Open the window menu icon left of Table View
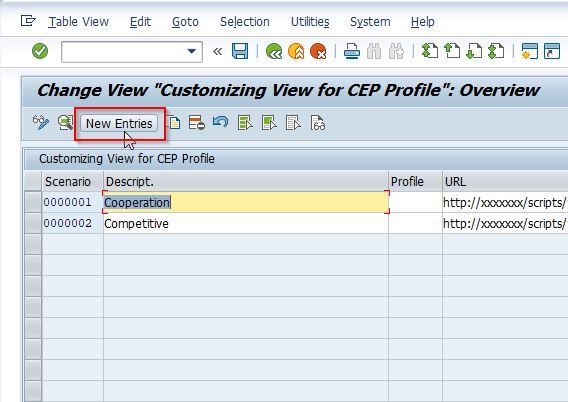The height and width of the screenshot is (402, 568). click(x=28, y=21)
